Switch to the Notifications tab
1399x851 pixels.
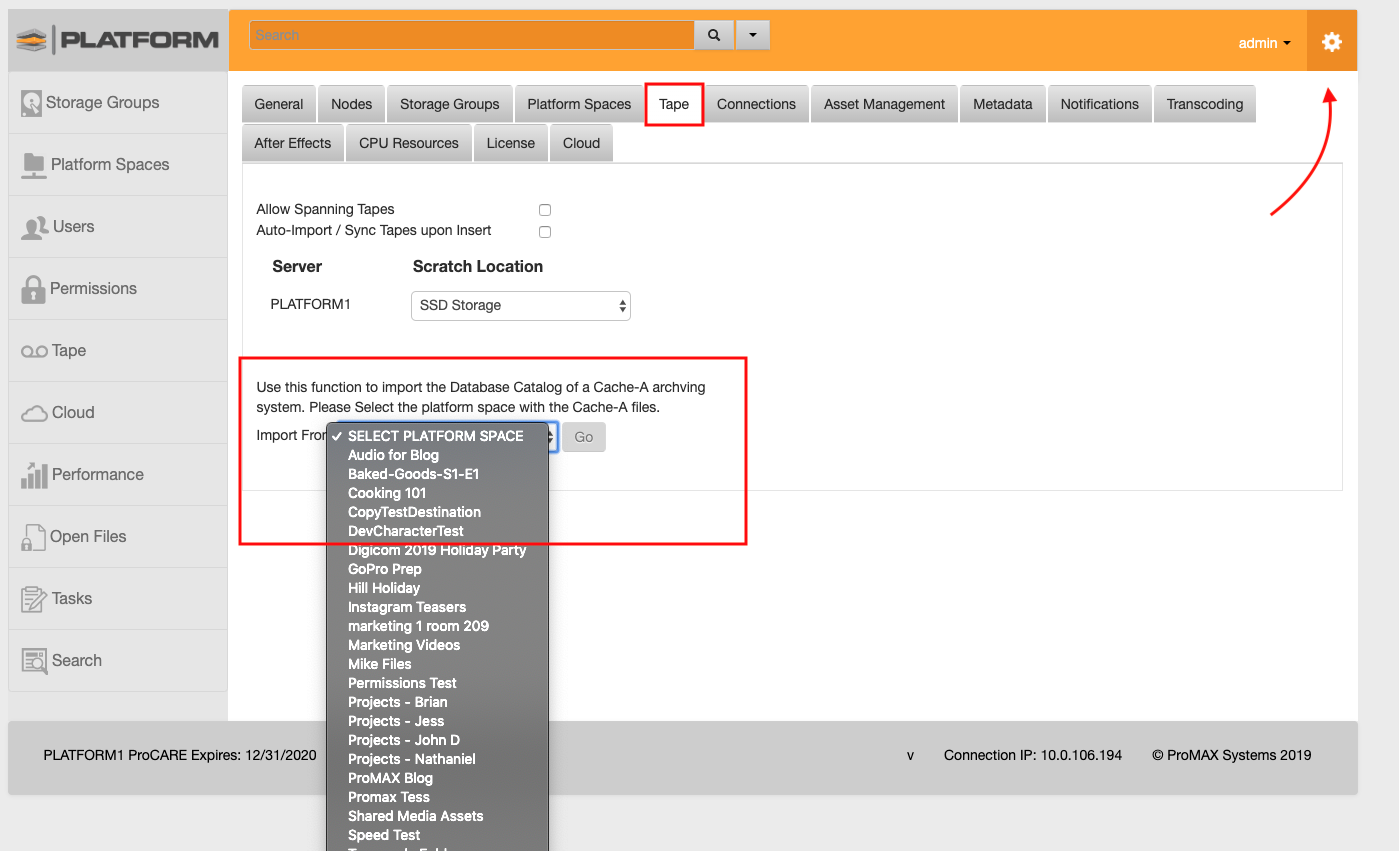[1100, 104]
